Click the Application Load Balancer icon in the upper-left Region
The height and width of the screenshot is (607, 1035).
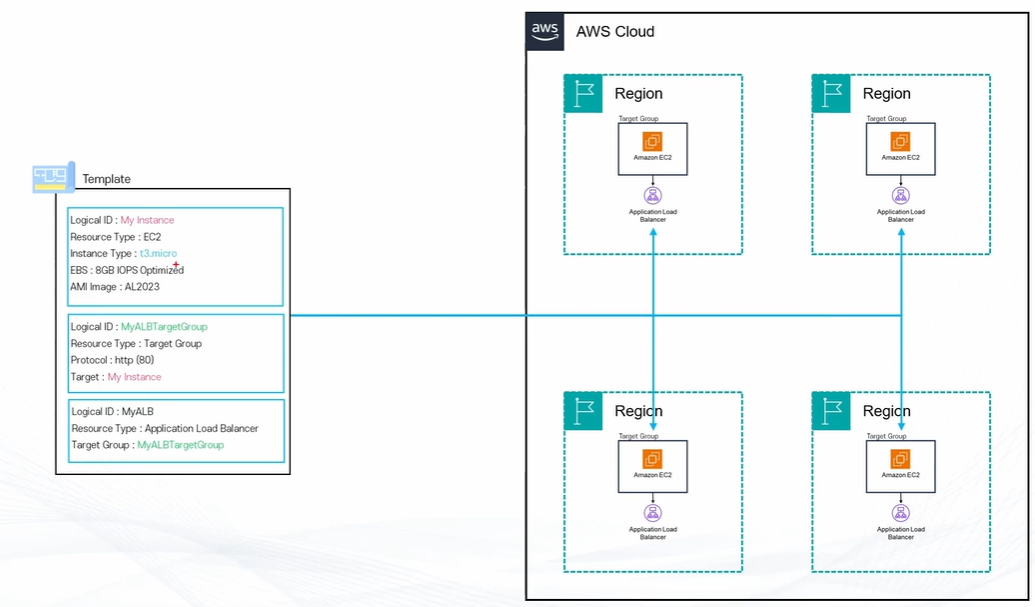(x=653, y=195)
